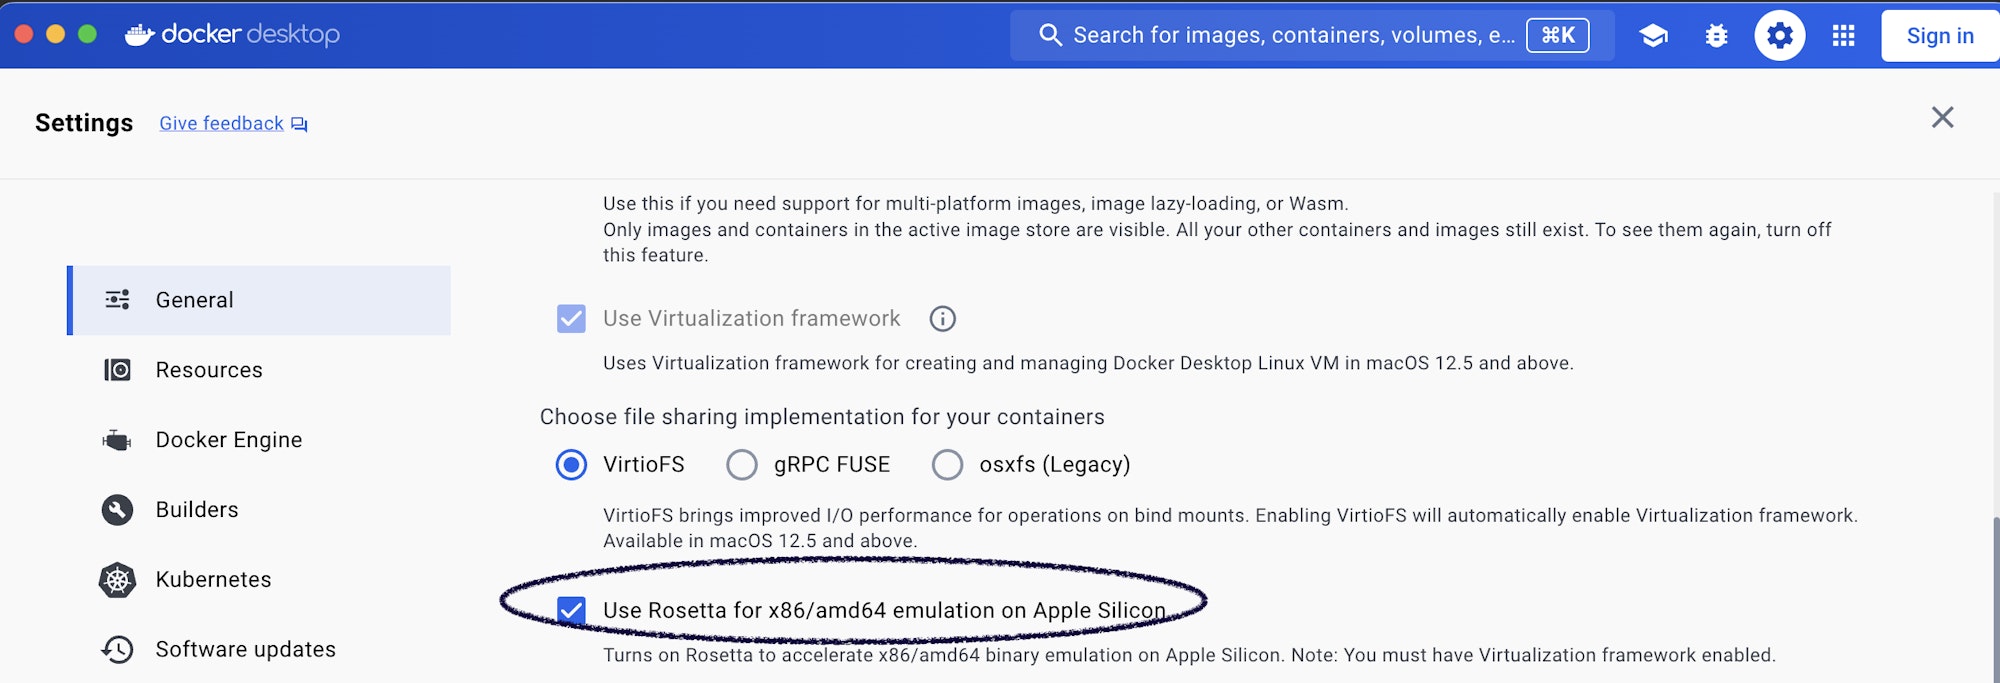Go to Docker Engine settings

pyautogui.click(x=259, y=440)
